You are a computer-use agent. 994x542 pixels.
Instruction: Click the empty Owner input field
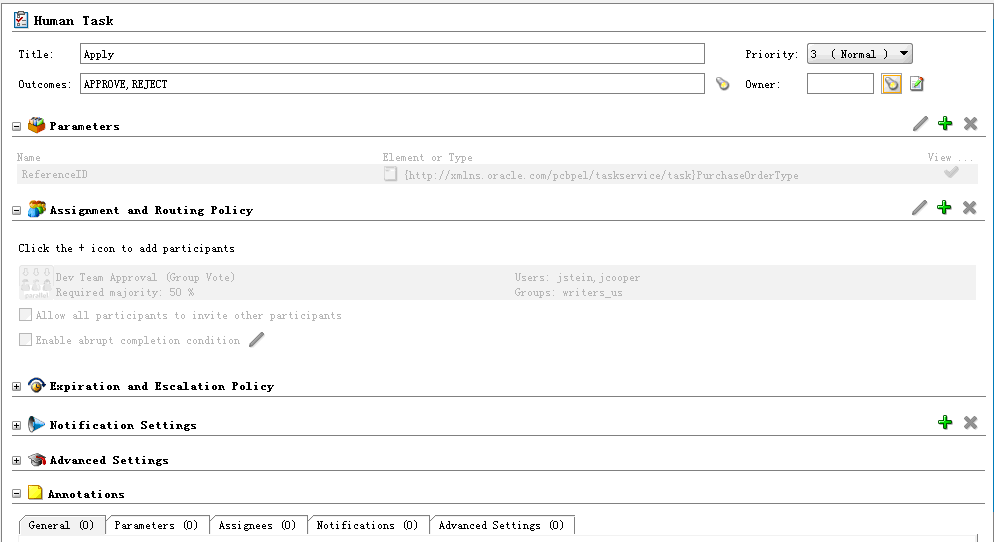coord(840,84)
